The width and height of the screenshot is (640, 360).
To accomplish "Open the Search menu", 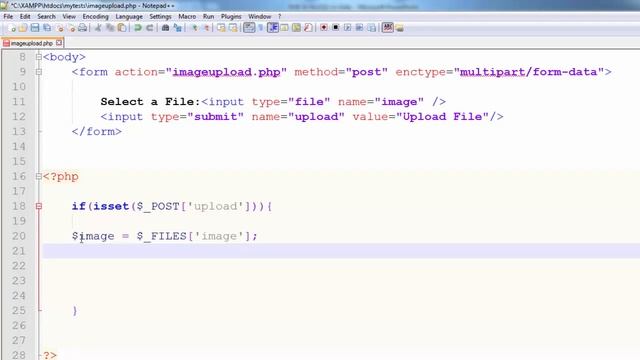I will [46, 17].
